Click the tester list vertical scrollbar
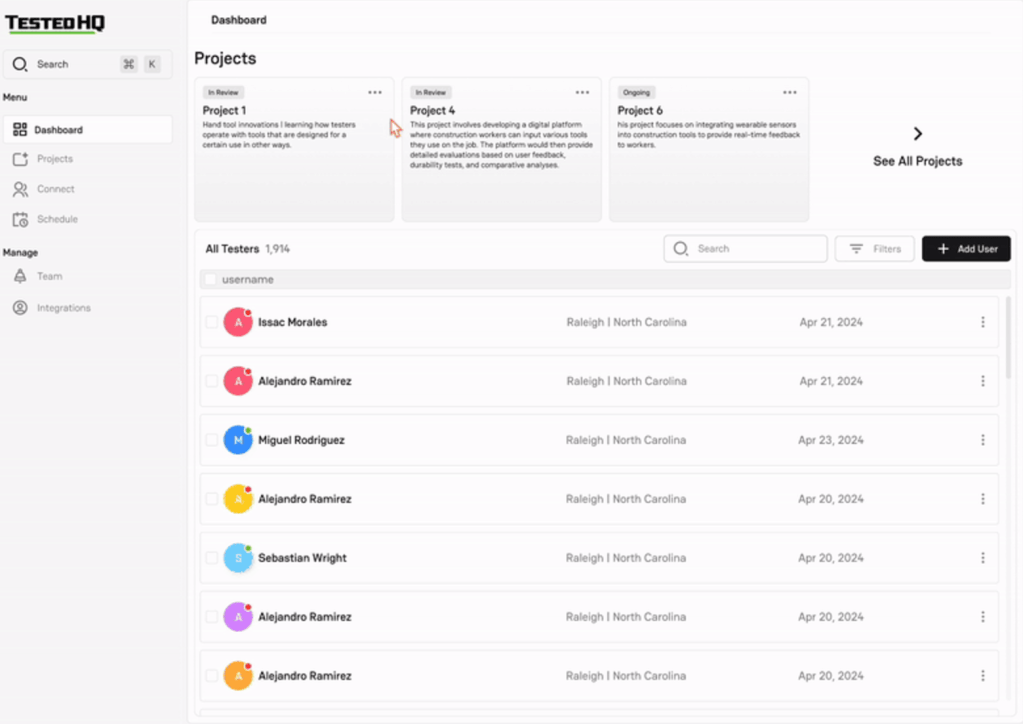The width and height of the screenshot is (1023, 724). tap(1007, 340)
